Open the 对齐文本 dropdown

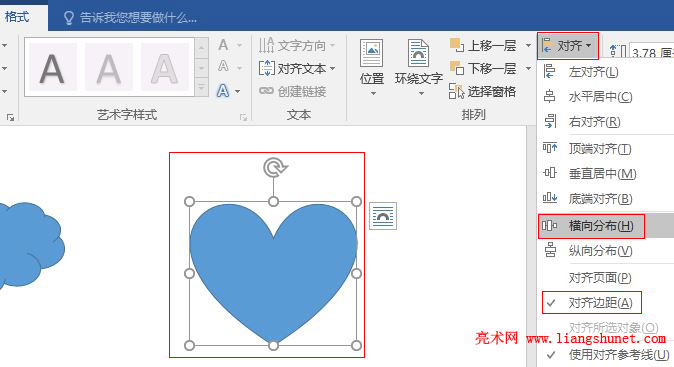[x=297, y=68]
